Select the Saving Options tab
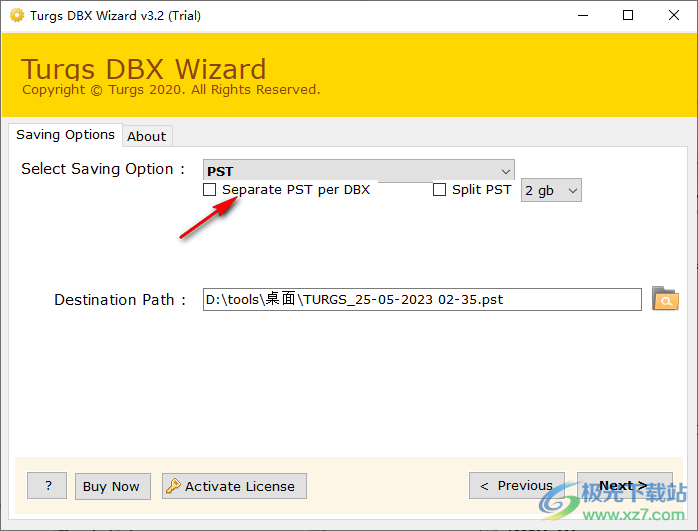Screen dimensions: 698x531 [x=65, y=134]
